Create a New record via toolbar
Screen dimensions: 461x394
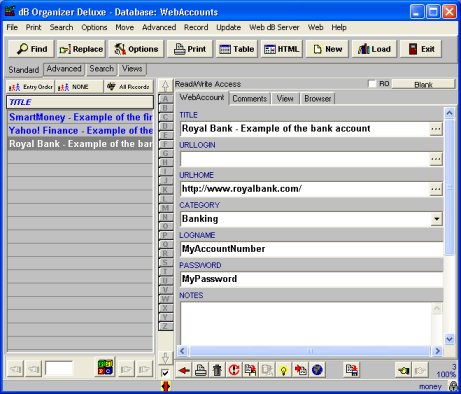pos(327,49)
